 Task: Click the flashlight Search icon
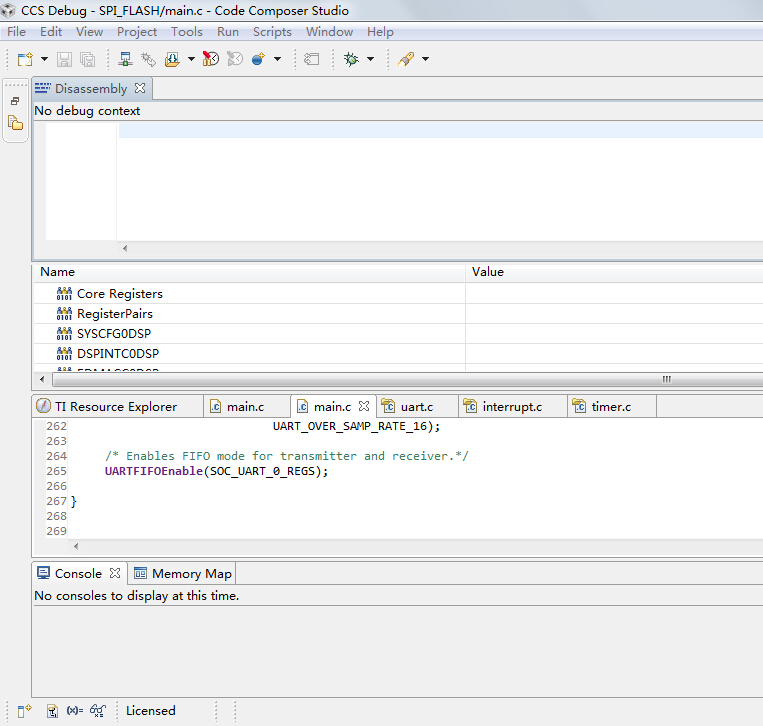406,60
